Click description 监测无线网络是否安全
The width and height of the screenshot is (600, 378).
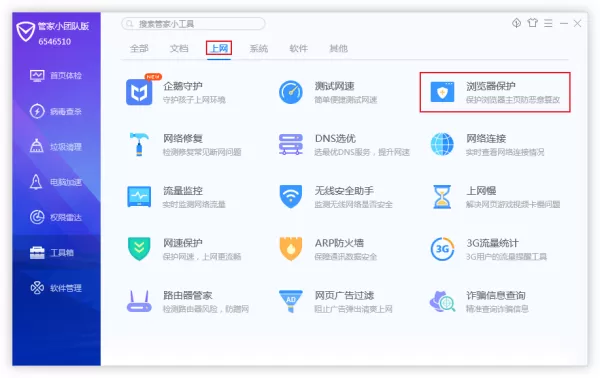(354, 204)
